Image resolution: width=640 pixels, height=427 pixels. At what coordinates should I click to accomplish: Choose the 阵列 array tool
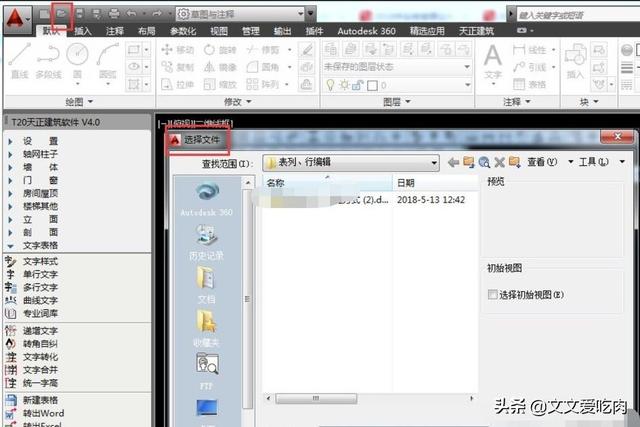coord(263,84)
